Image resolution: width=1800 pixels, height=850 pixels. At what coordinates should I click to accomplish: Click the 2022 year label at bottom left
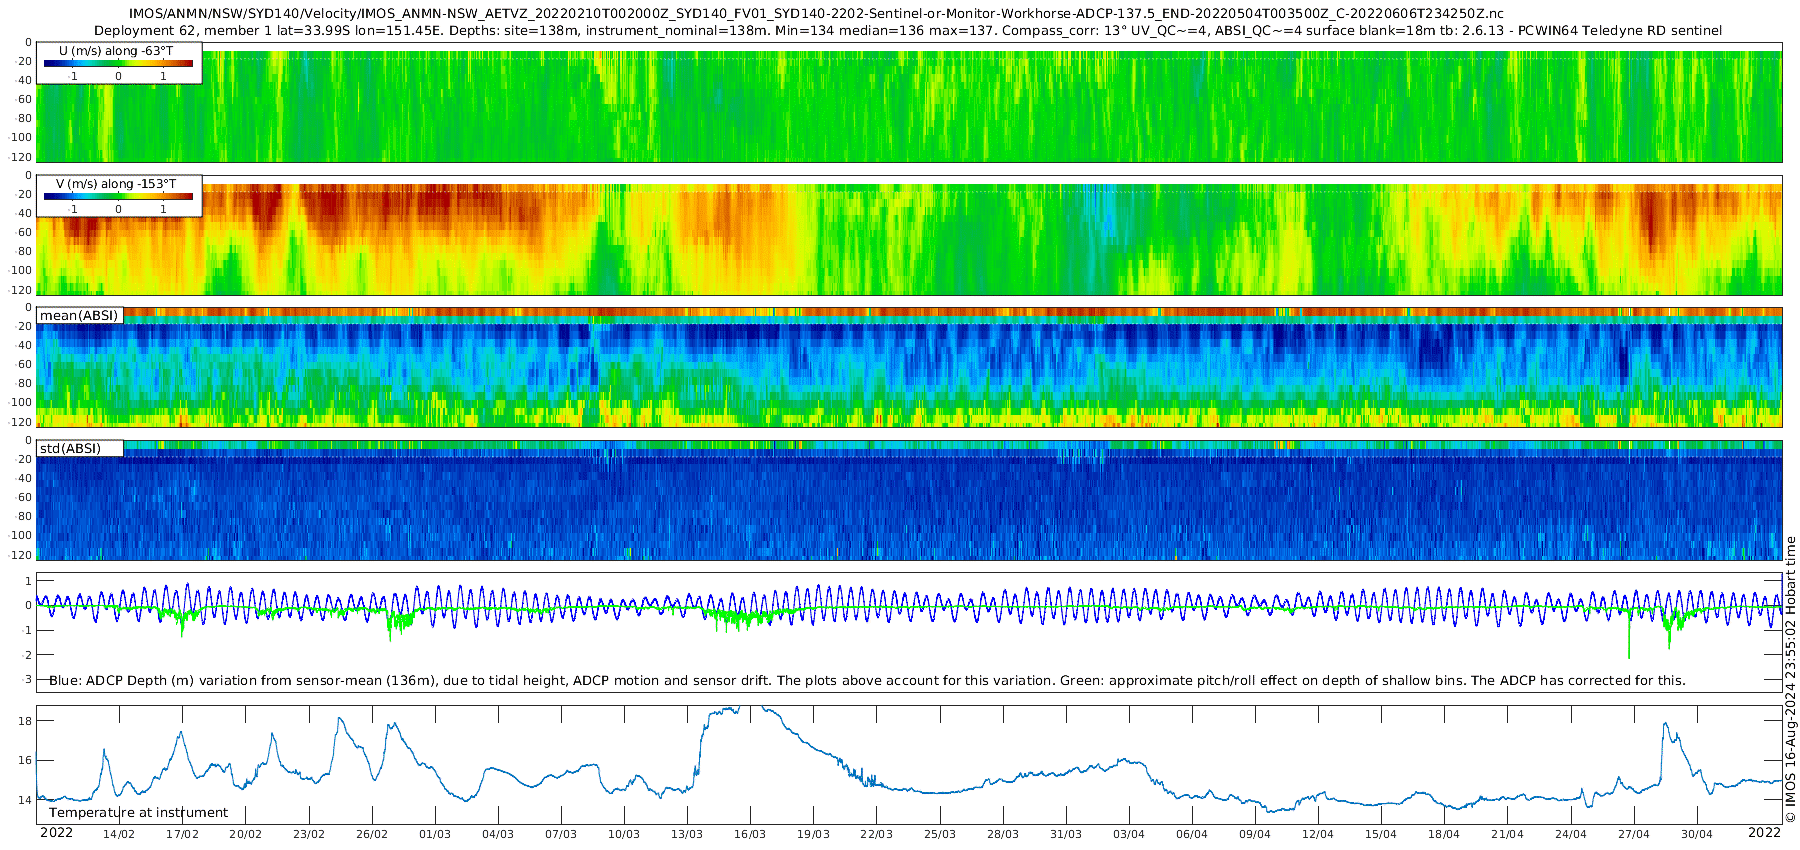pos(56,833)
